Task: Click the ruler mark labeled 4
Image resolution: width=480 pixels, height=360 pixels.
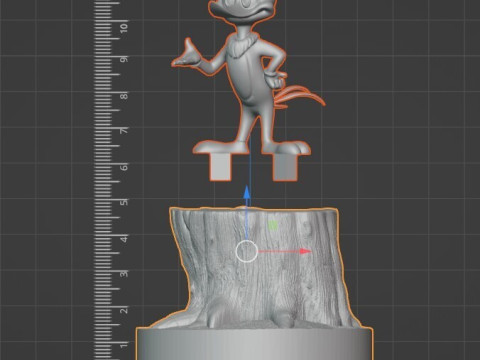Action: coord(124,239)
